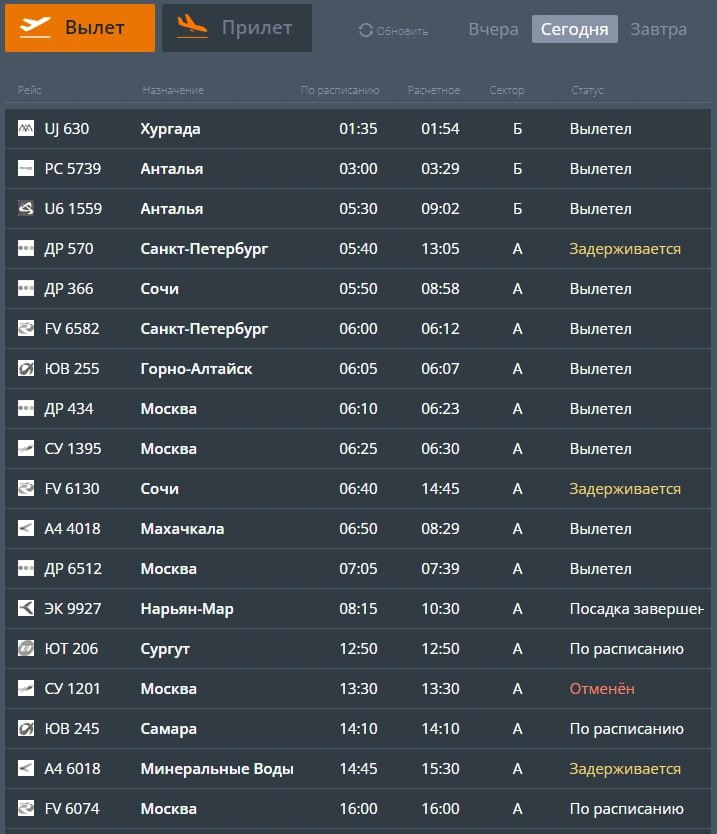Click airline logo next to PC 5739
This screenshot has height=834, width=717.
[26, 169]
